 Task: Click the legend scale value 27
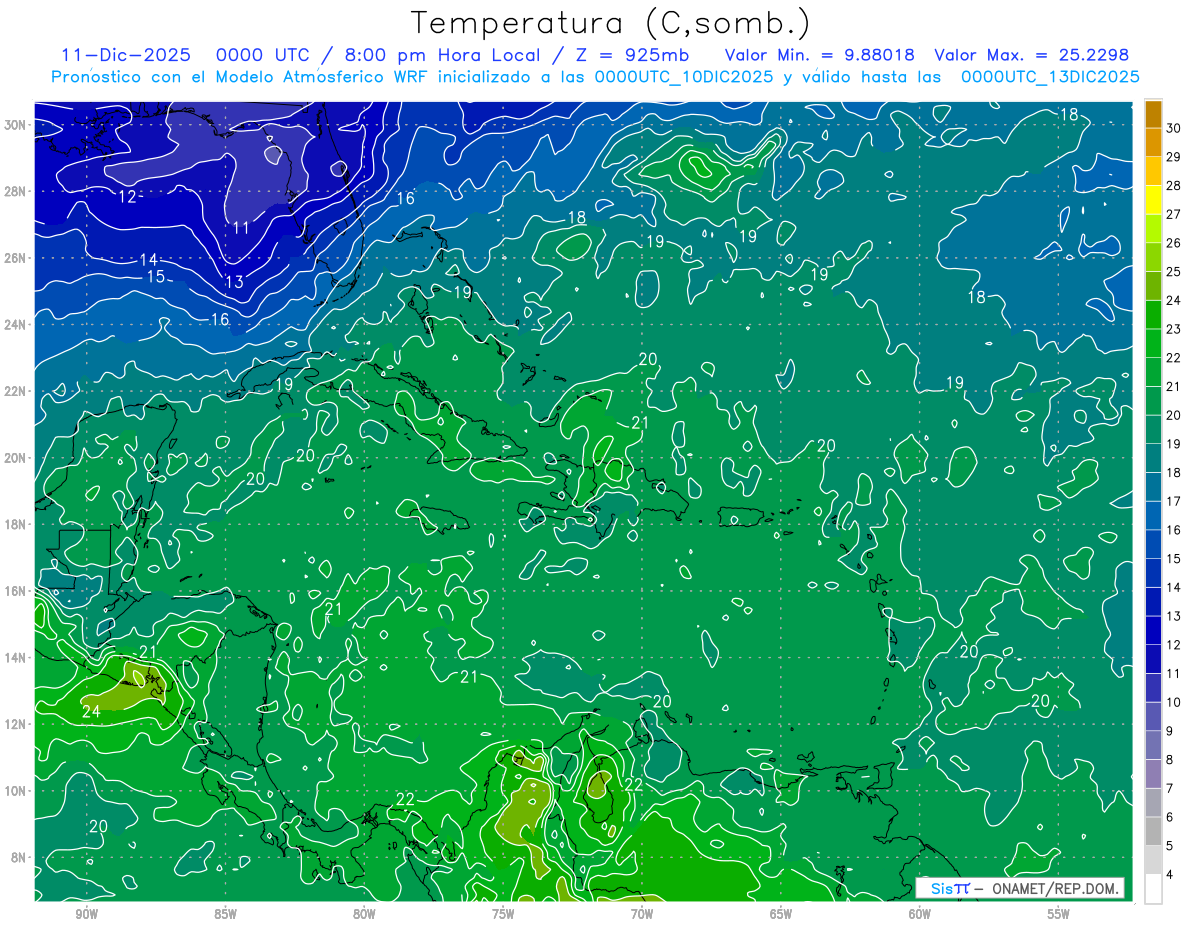(1174, 213)
